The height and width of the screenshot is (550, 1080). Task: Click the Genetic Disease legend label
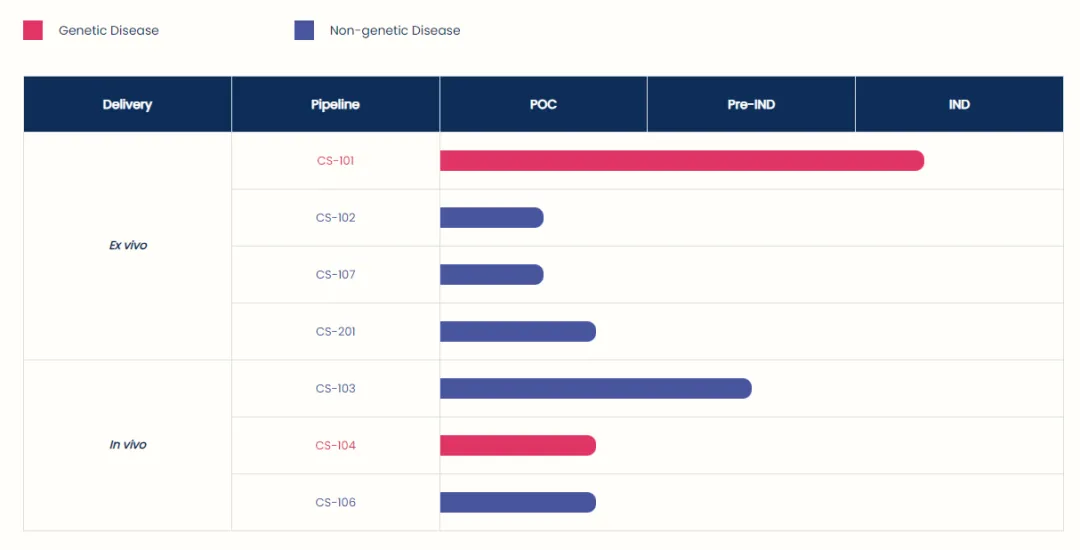click(x=108, y=30)
